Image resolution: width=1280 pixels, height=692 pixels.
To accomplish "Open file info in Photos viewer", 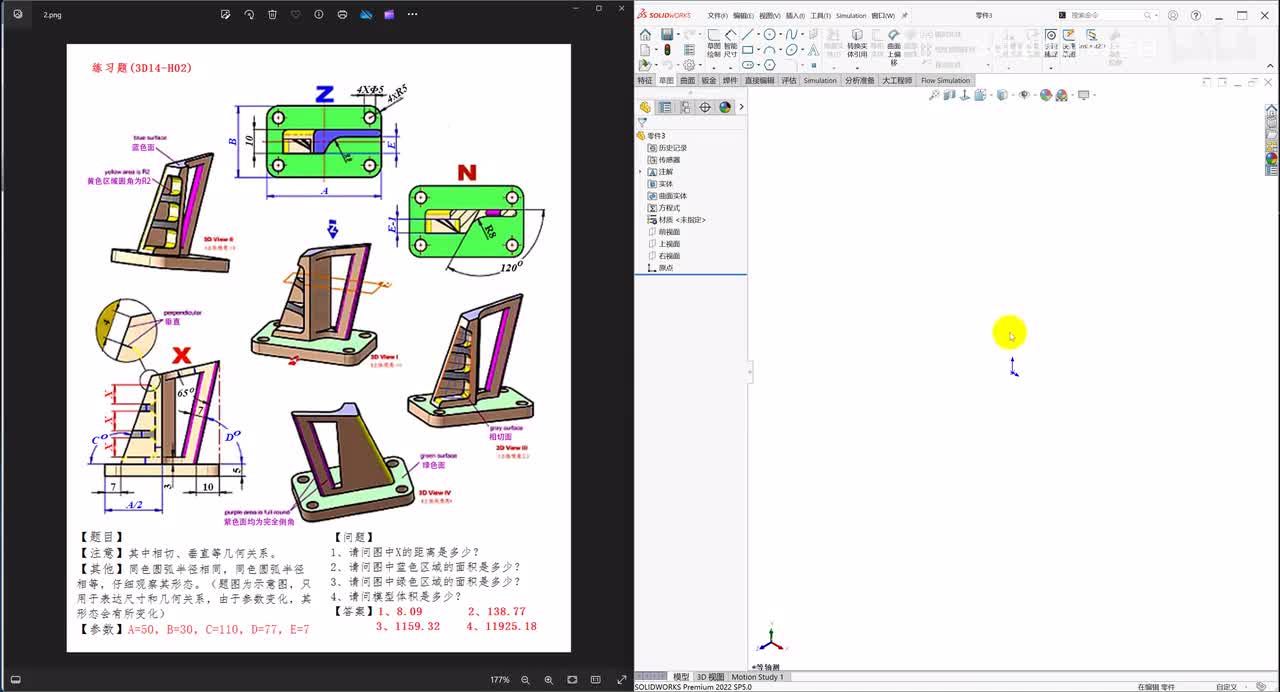I will [x=319, y=15].
